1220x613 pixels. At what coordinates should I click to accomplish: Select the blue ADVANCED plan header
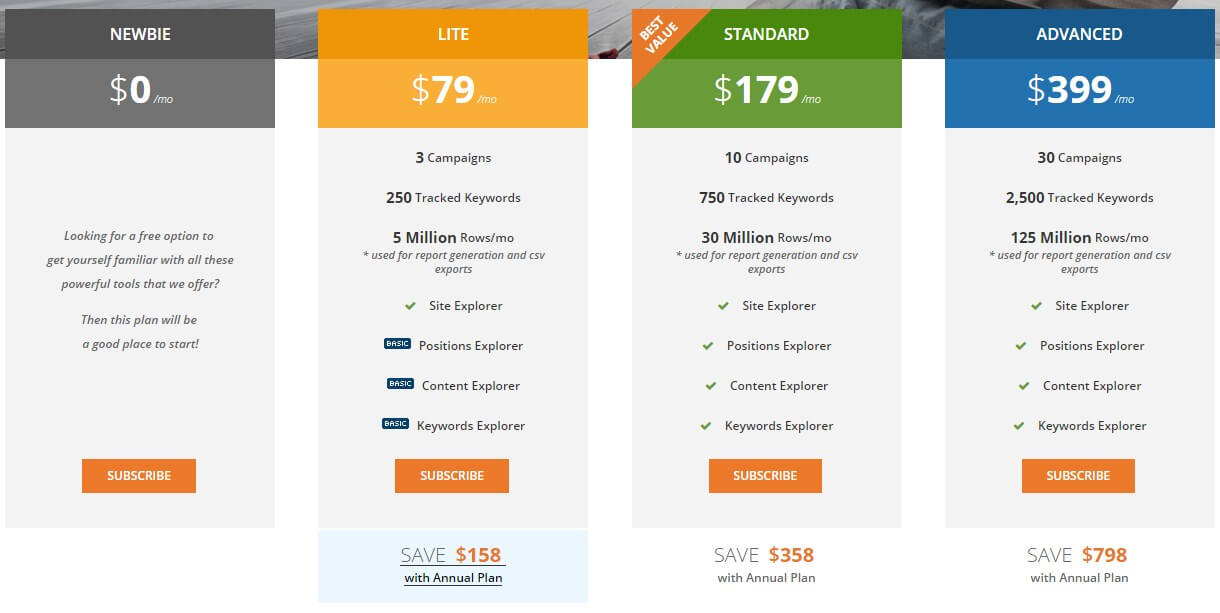pyautogui.click(x=1079, y=34)
